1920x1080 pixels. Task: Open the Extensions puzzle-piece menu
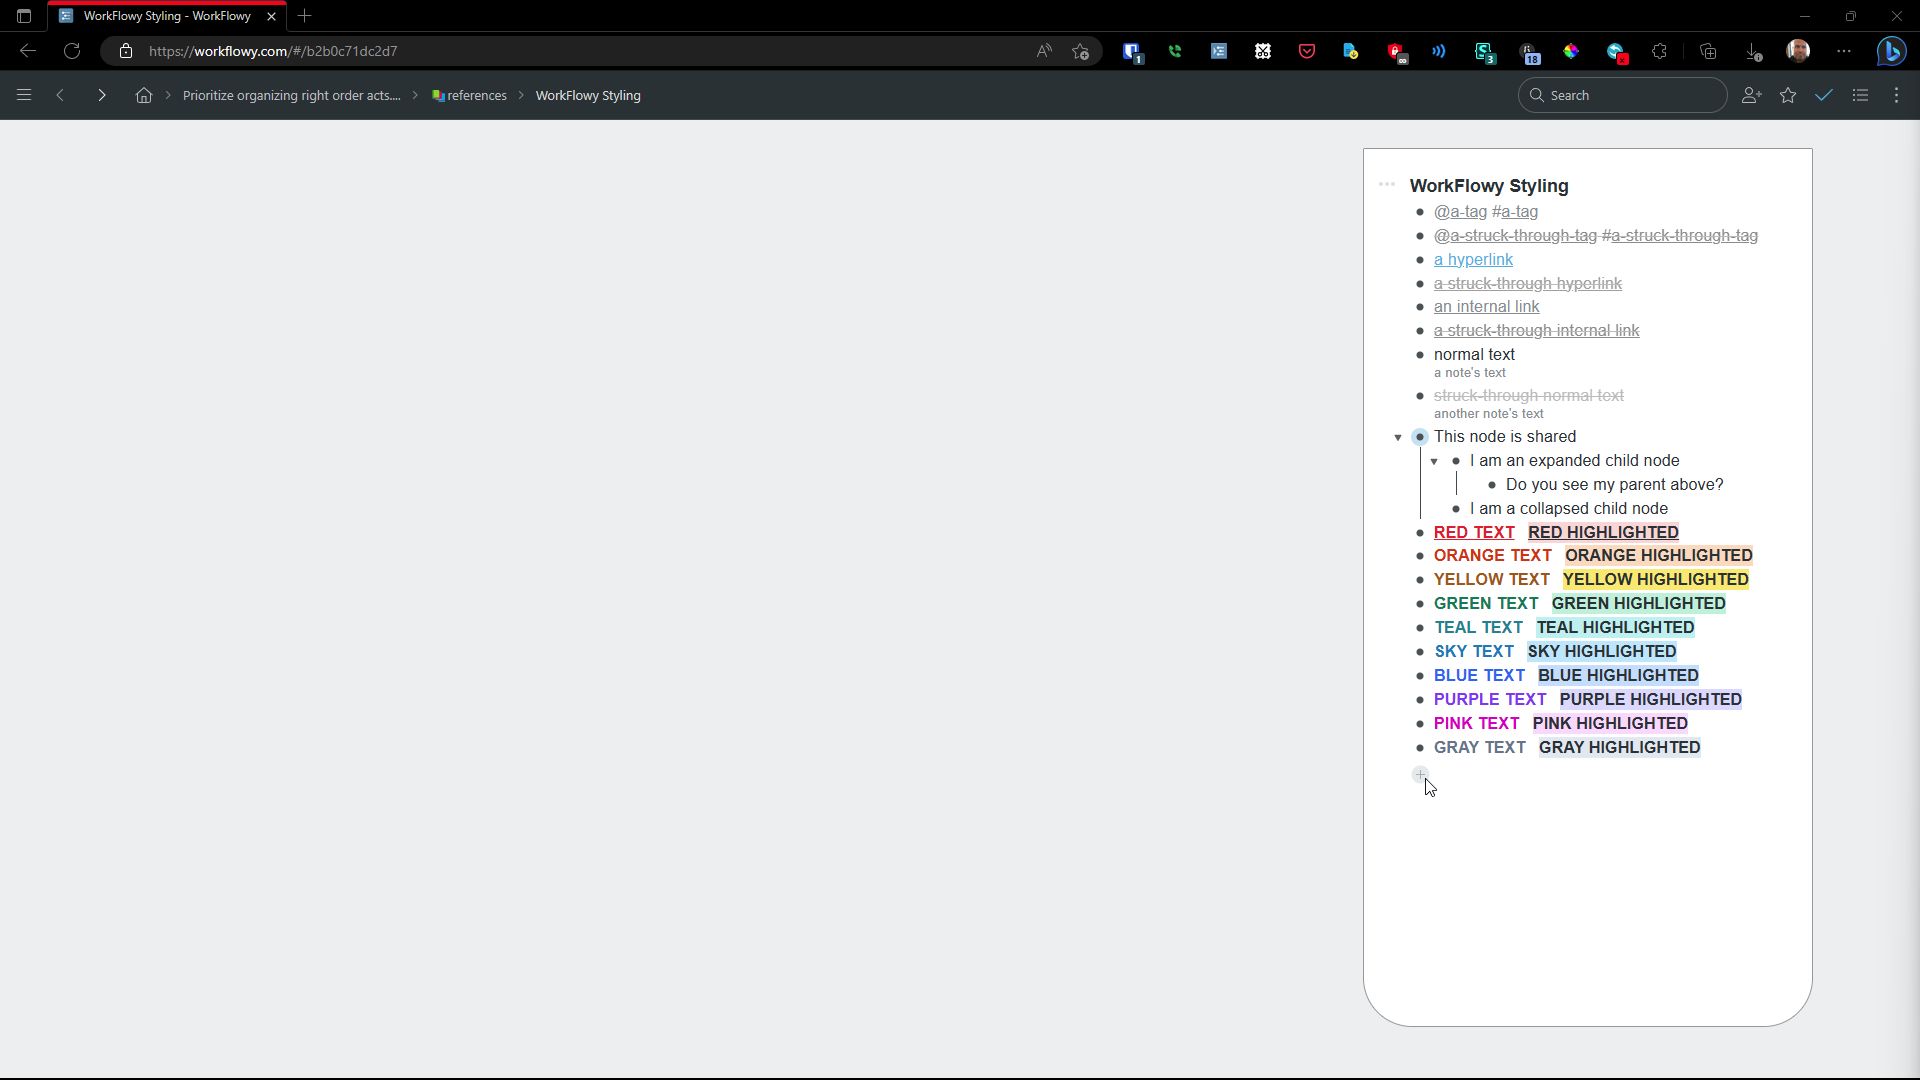pyautogui.click(x=1659, y=51)
